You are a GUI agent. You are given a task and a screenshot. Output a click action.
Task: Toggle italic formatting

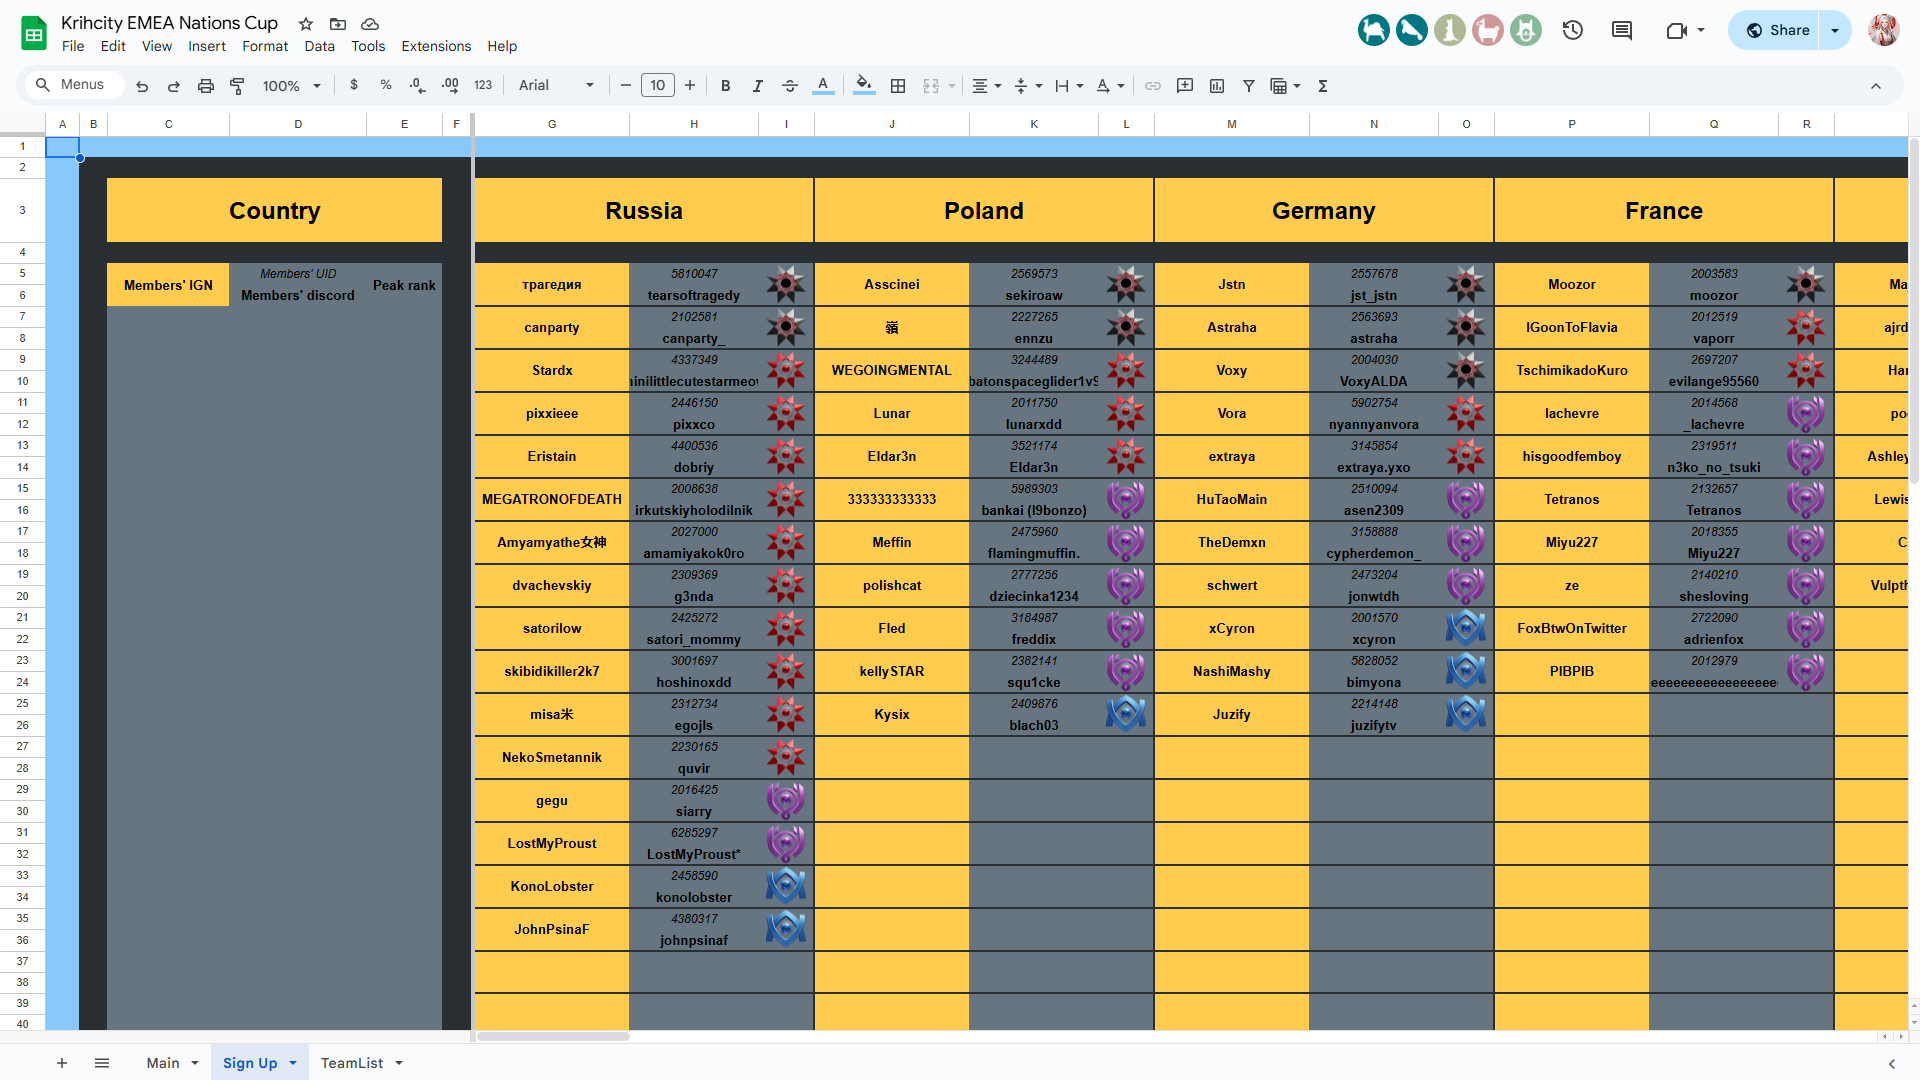[758, 86]
